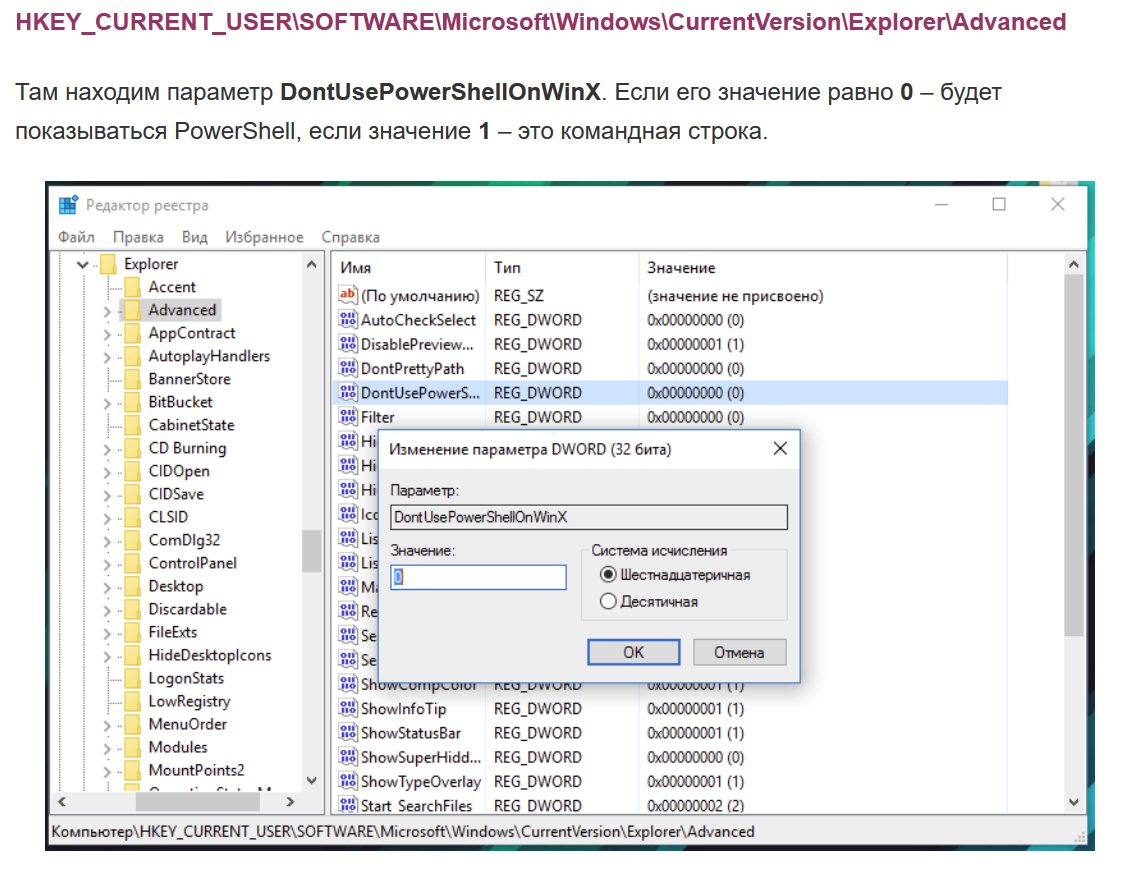Viewport: 1139px width, 886px height.
Task: Click the CLSID folder icon
Action: (x=132, y=517)
